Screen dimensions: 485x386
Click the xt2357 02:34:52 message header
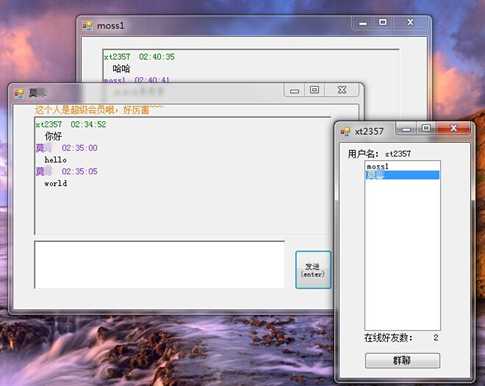pyautogui.click(x=71, y=125)
